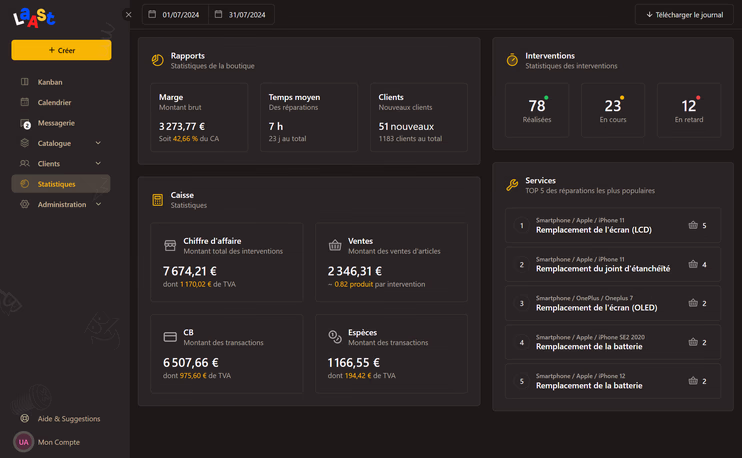Screen dimensions: 742x458
Task: Expand the Clients submenu chevron
Action: click(98, 163)
